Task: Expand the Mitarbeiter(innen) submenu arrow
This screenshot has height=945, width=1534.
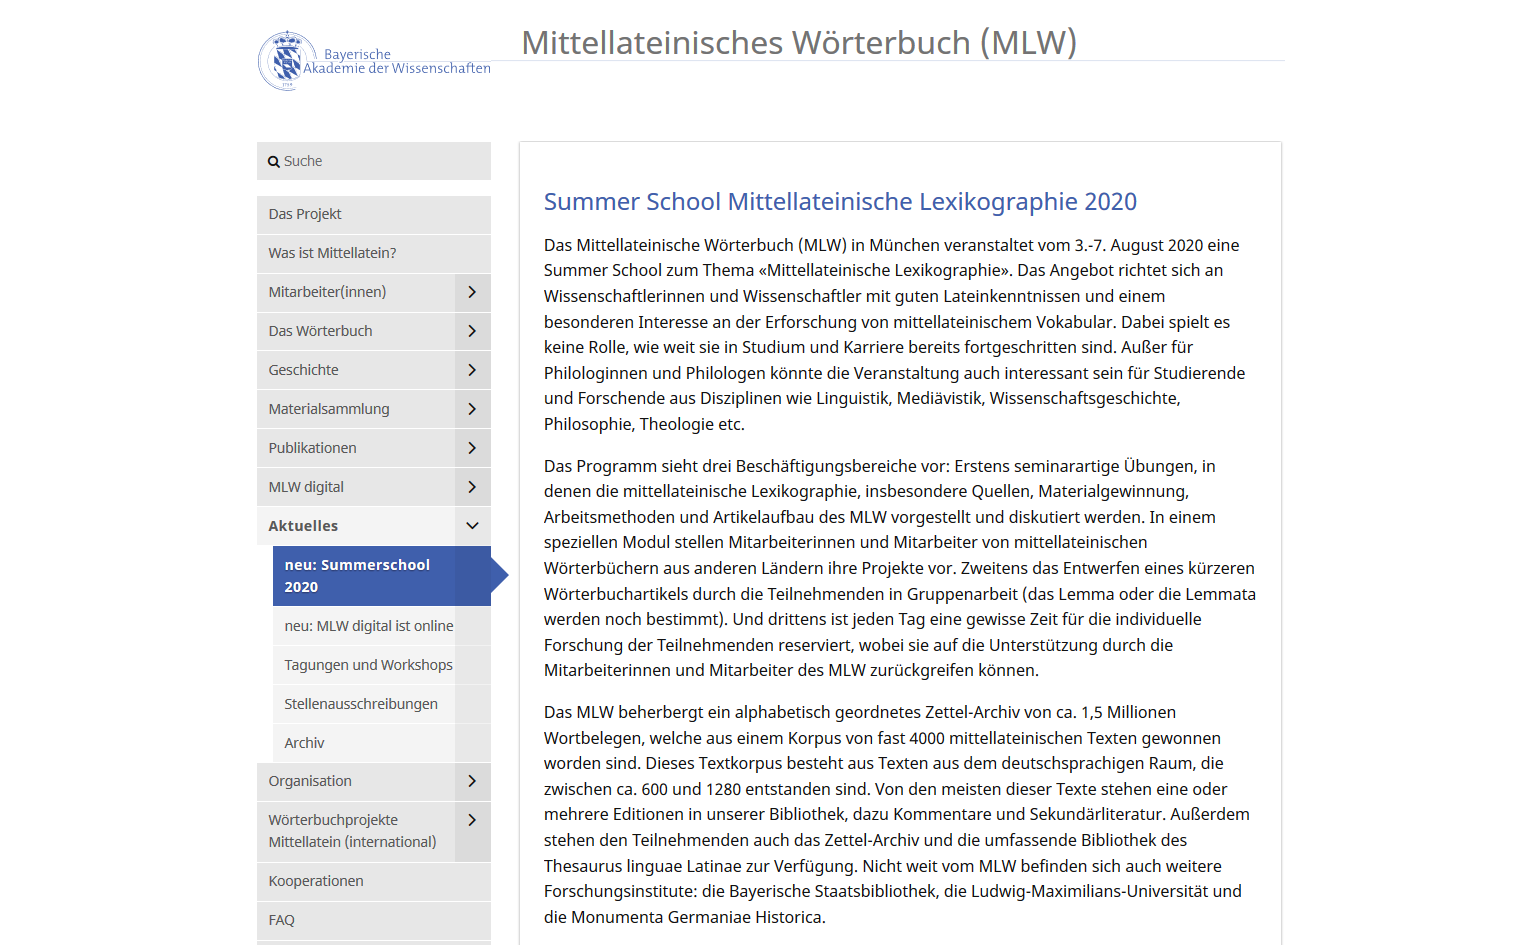Action: pos(473,292)
